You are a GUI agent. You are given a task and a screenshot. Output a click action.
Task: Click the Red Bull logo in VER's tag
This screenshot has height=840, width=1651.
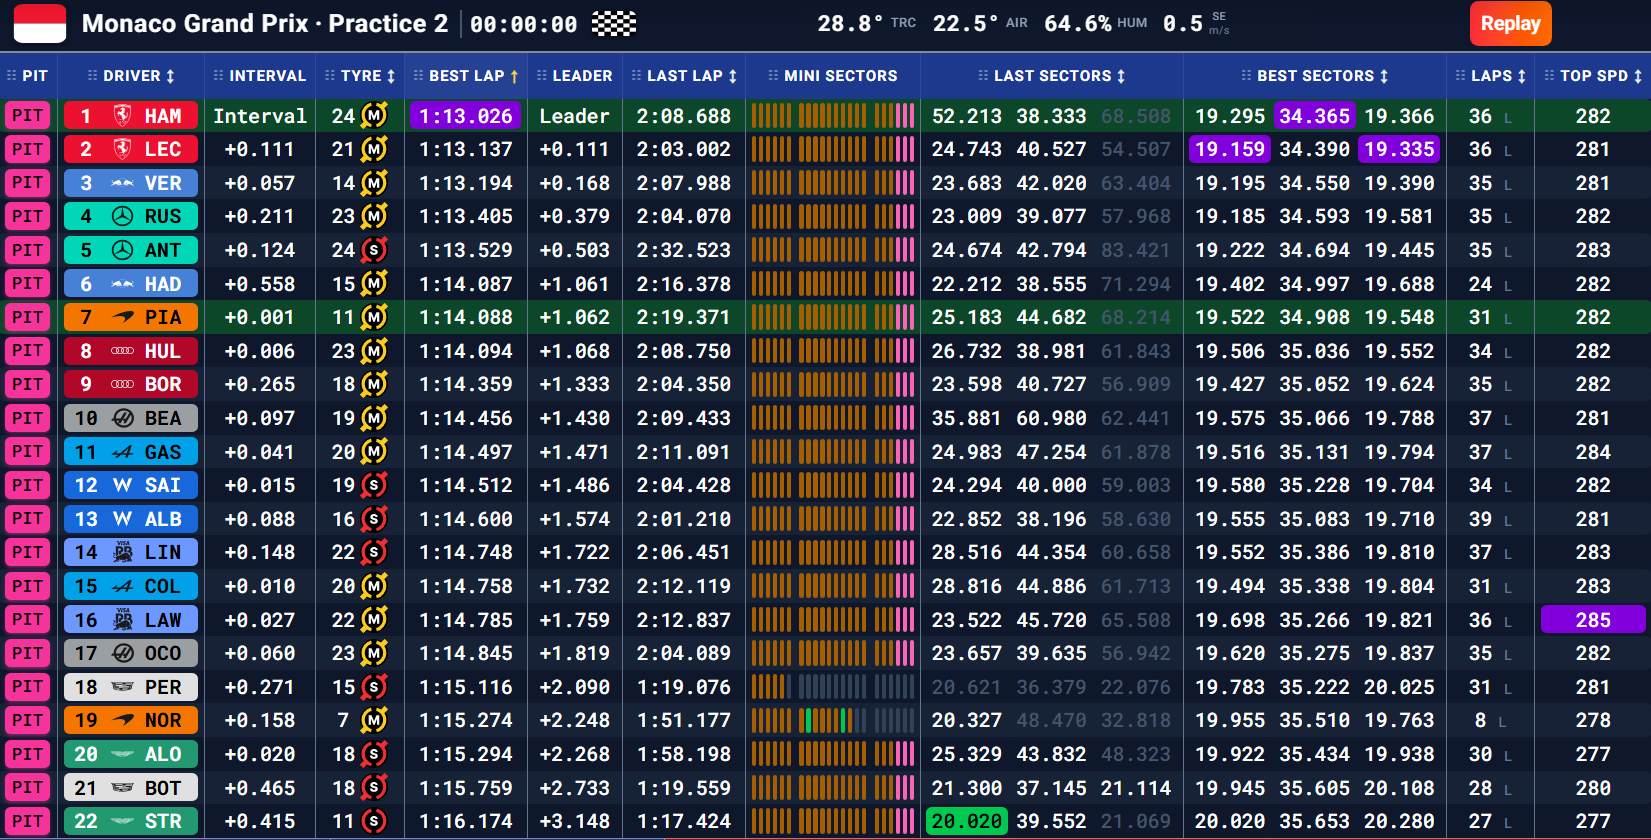(x=122, y=183)
